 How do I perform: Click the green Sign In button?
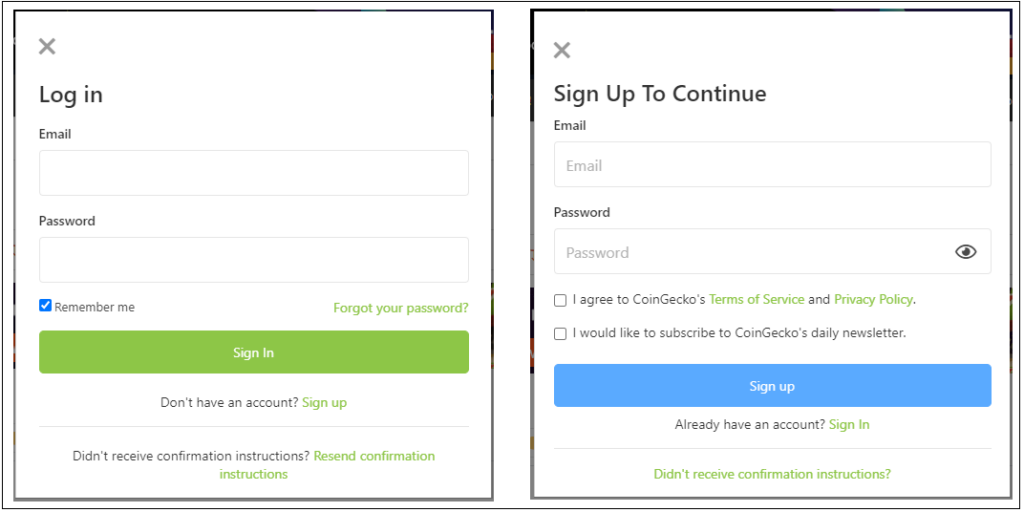[254, 352]
